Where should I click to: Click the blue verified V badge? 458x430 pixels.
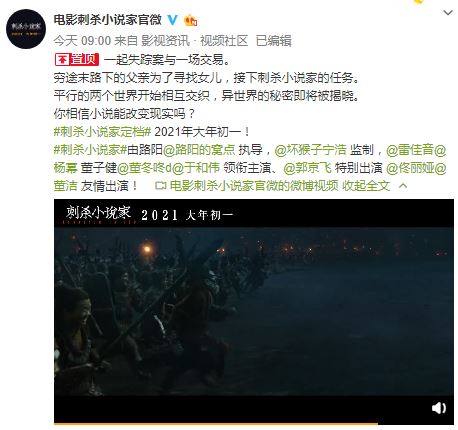click(x=172, y=20)
